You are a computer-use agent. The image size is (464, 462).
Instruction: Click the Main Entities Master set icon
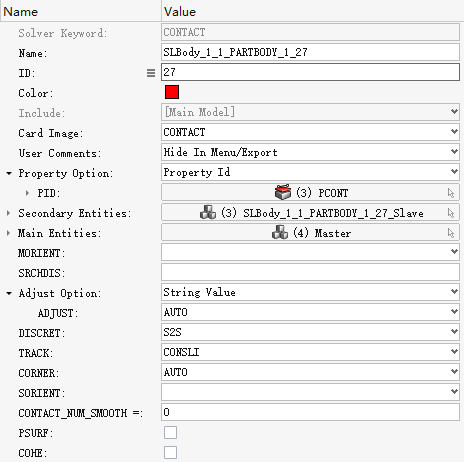tap(280, 232)
